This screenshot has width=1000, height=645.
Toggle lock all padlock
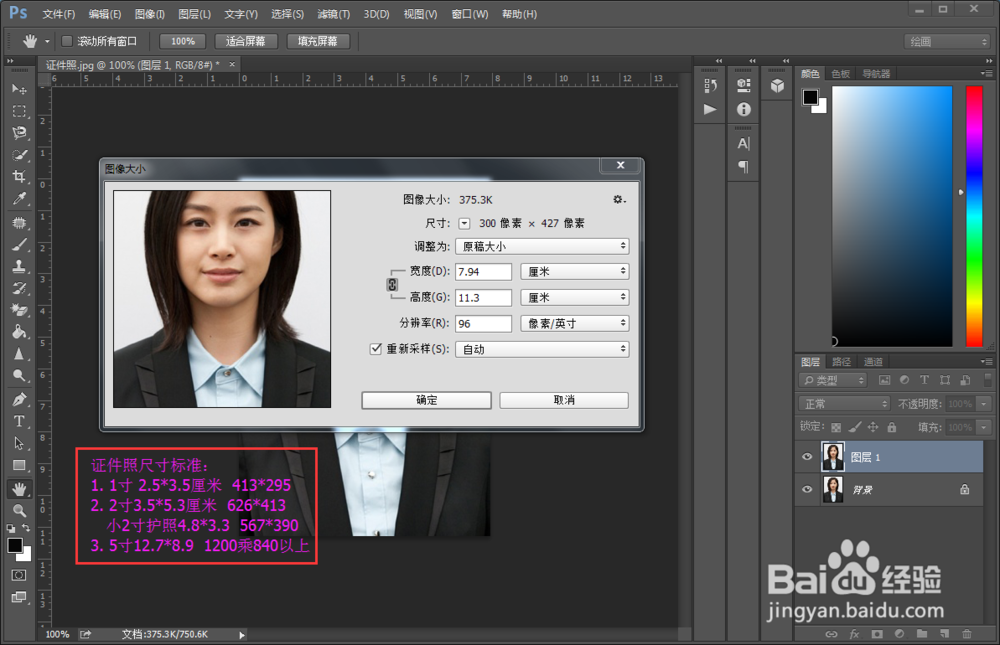892,427
